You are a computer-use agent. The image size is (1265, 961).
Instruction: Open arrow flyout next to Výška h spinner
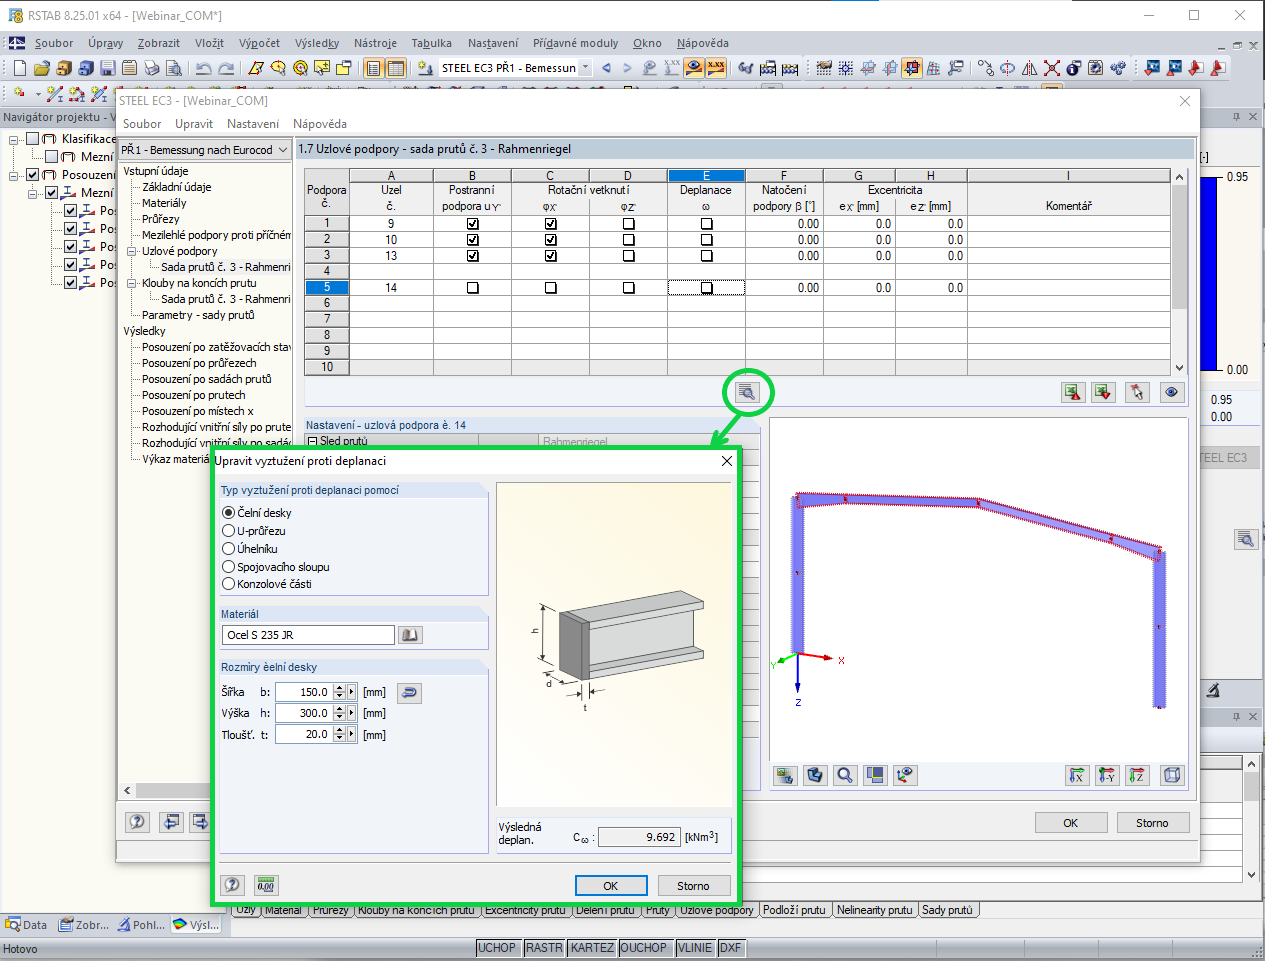(x=351, y=713)
